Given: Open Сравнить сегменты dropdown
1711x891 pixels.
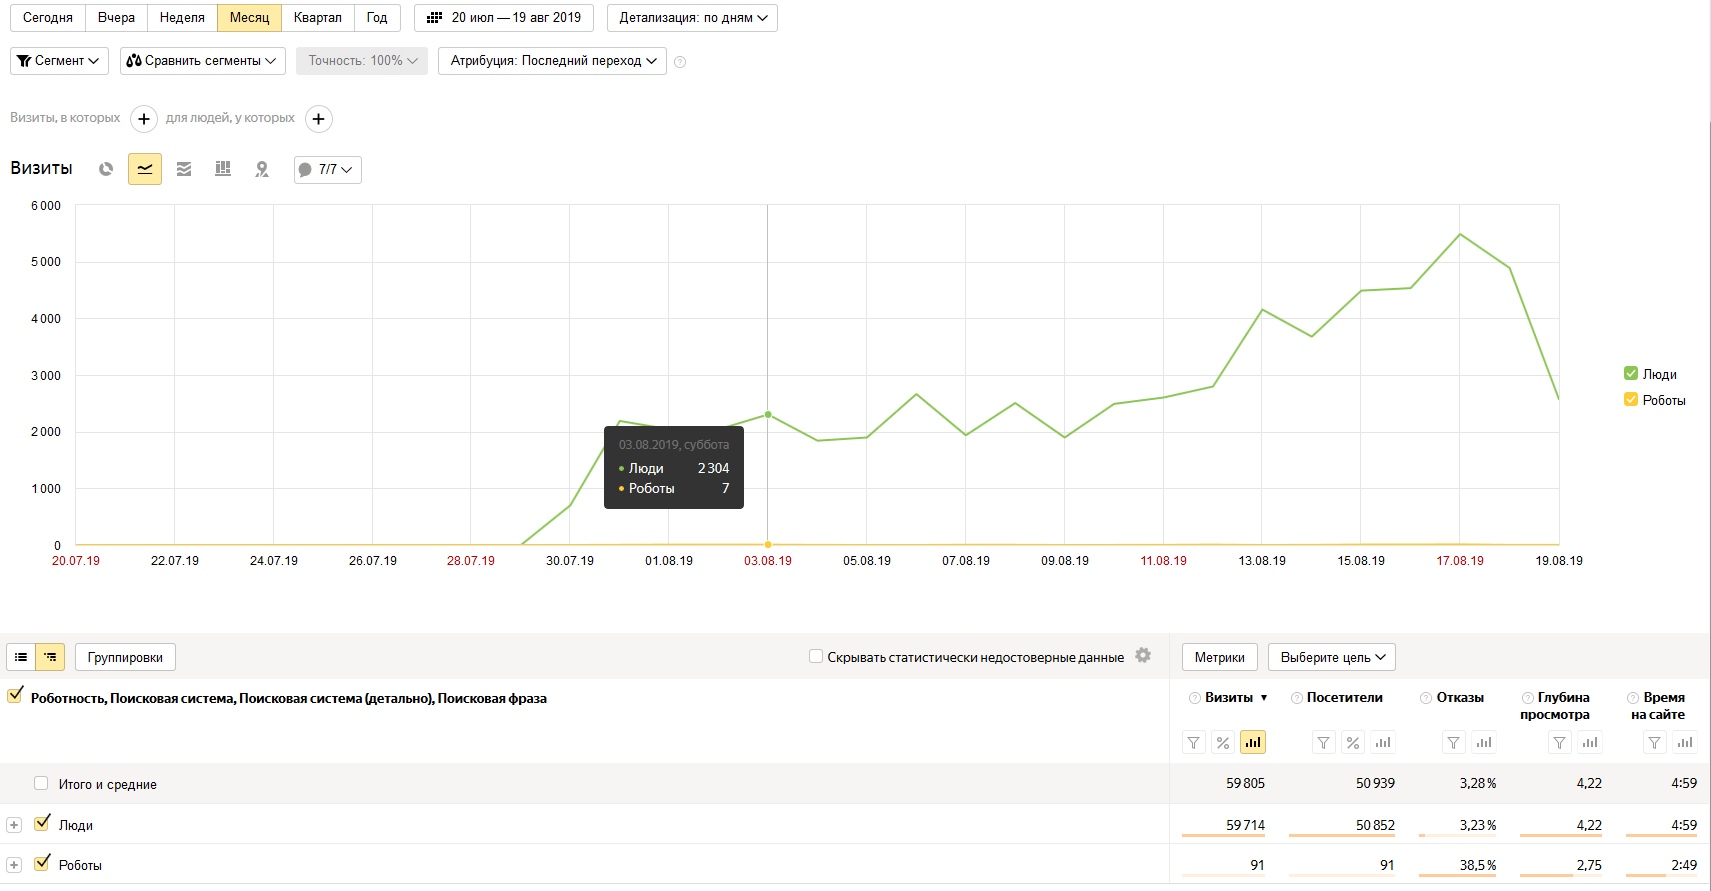Looking at the screenshot, I should [x=203, y=61].
